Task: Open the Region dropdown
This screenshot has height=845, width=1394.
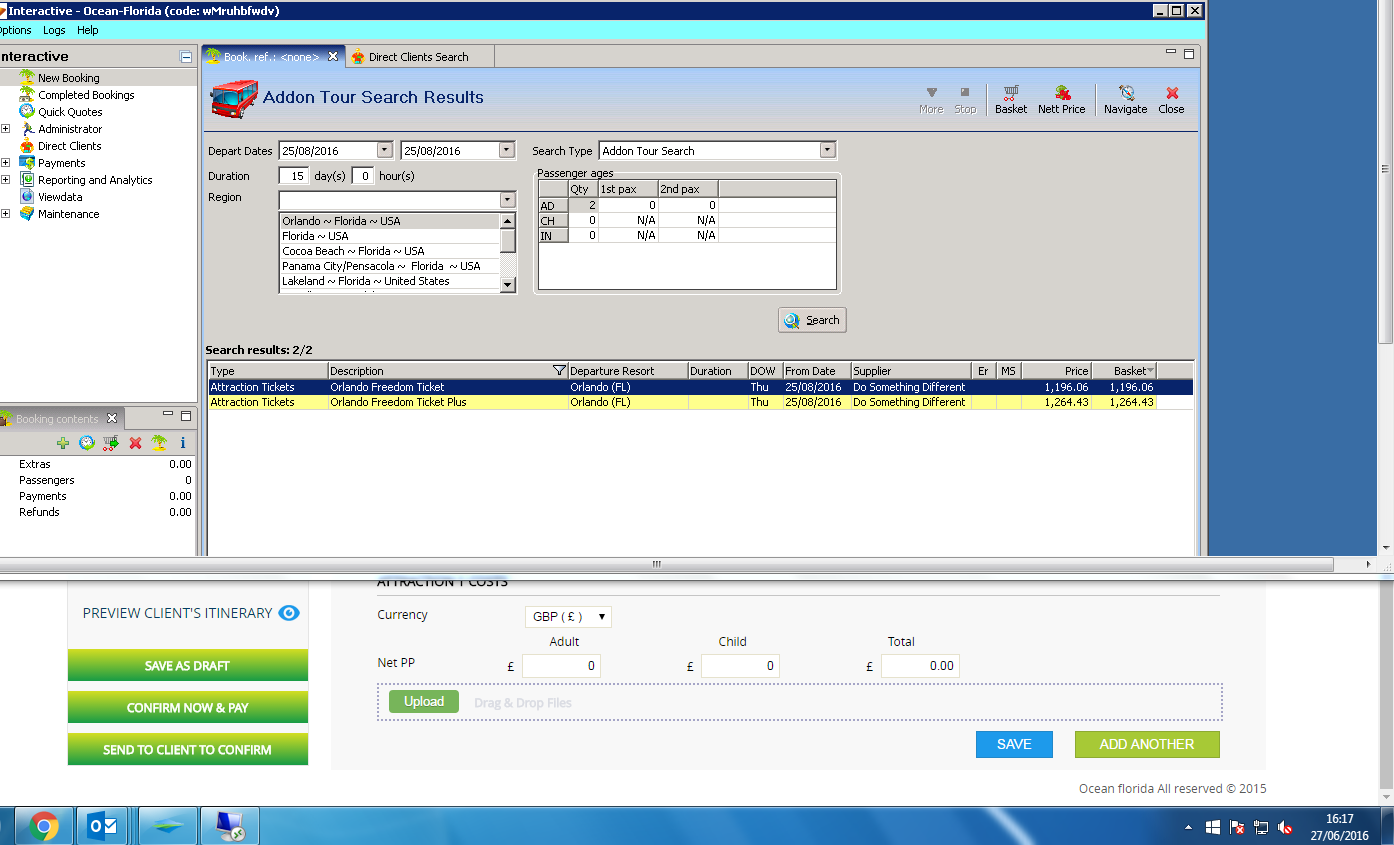Action: [507, 200]
